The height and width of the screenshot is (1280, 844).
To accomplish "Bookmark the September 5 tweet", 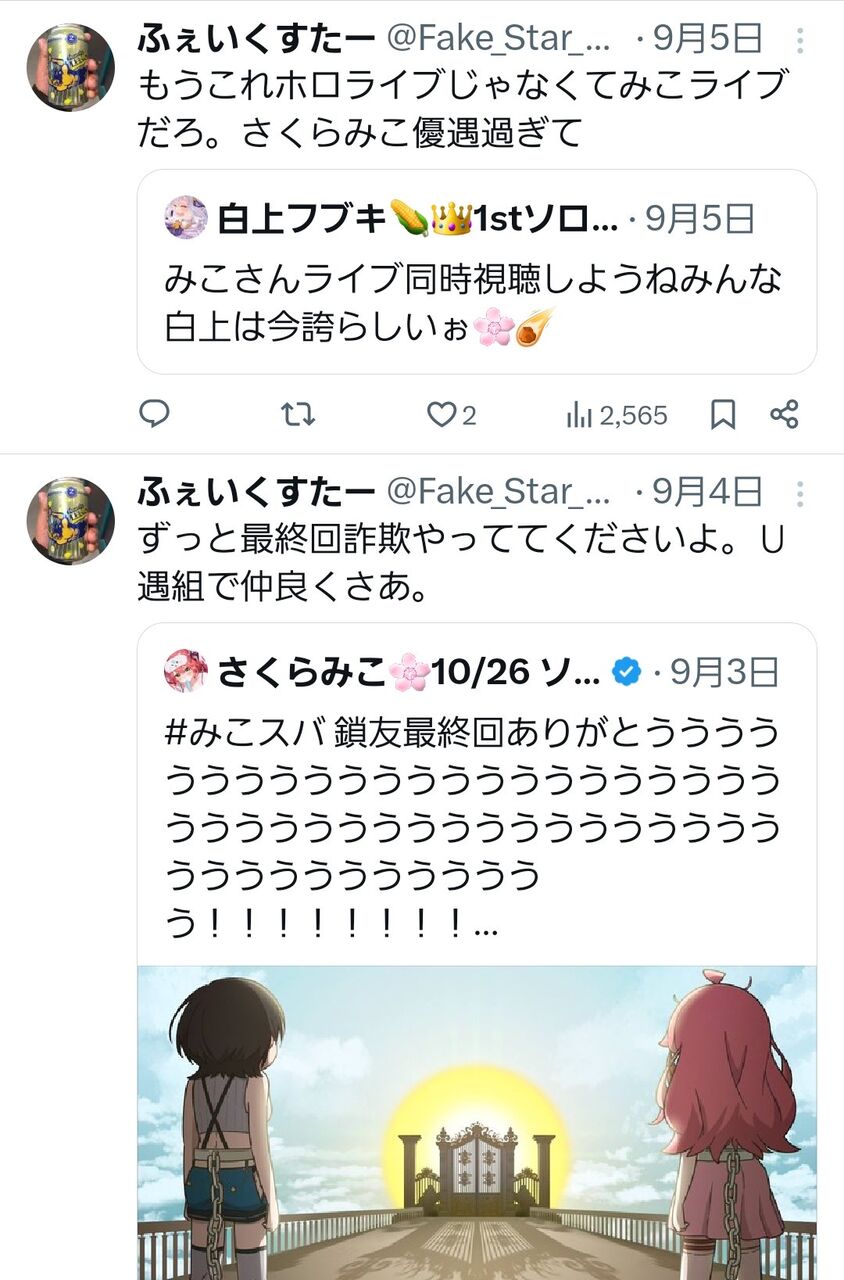I will point(723,414).
